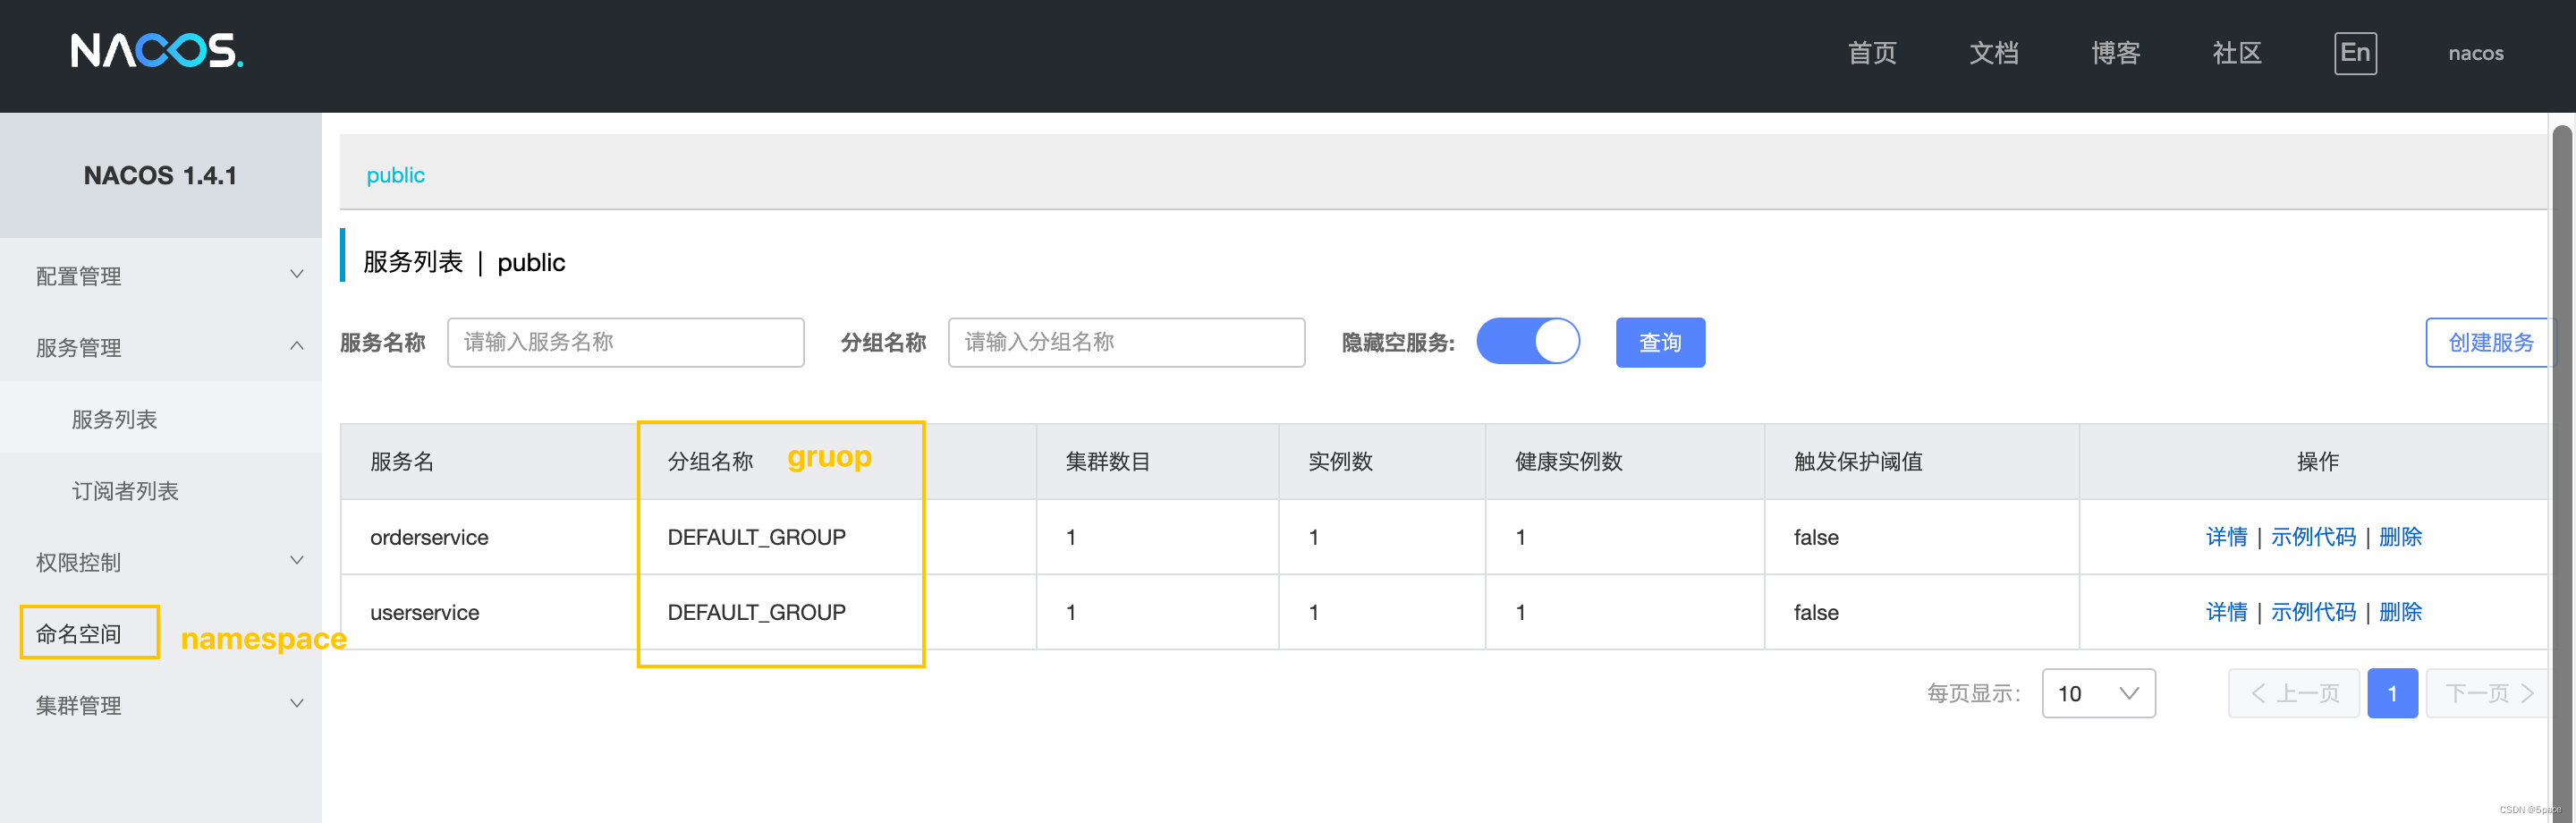Click the 服务名 column header

point(402,461)
